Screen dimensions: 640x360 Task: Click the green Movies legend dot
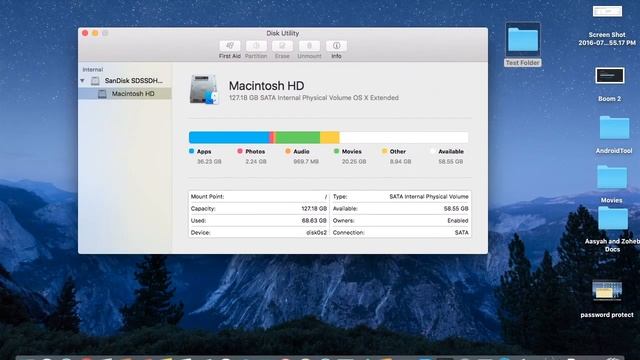click(x=336, y=151)
